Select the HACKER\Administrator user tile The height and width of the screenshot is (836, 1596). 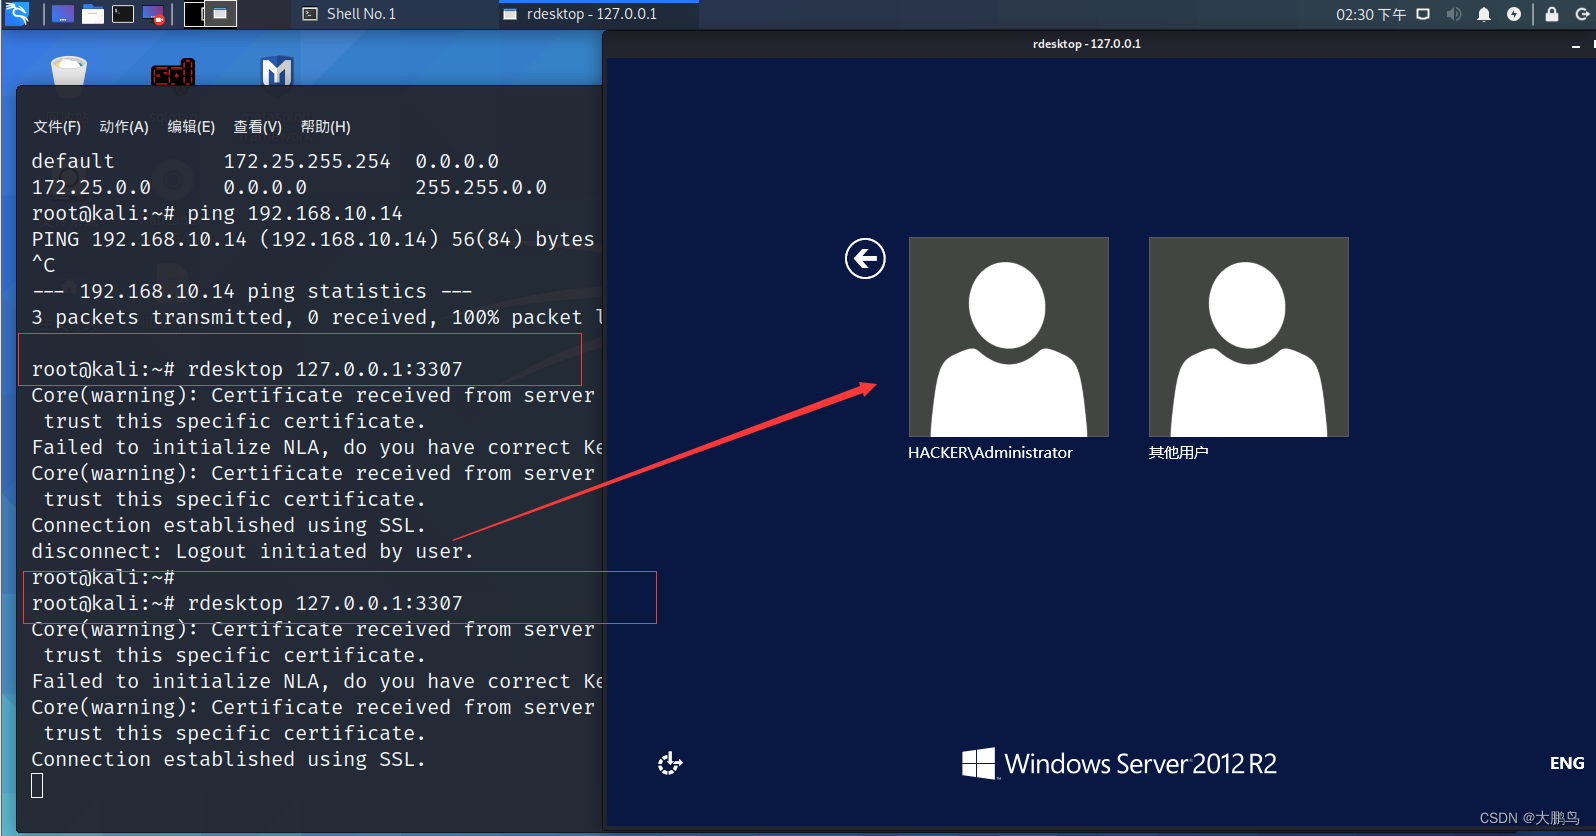pos(1009,337)
